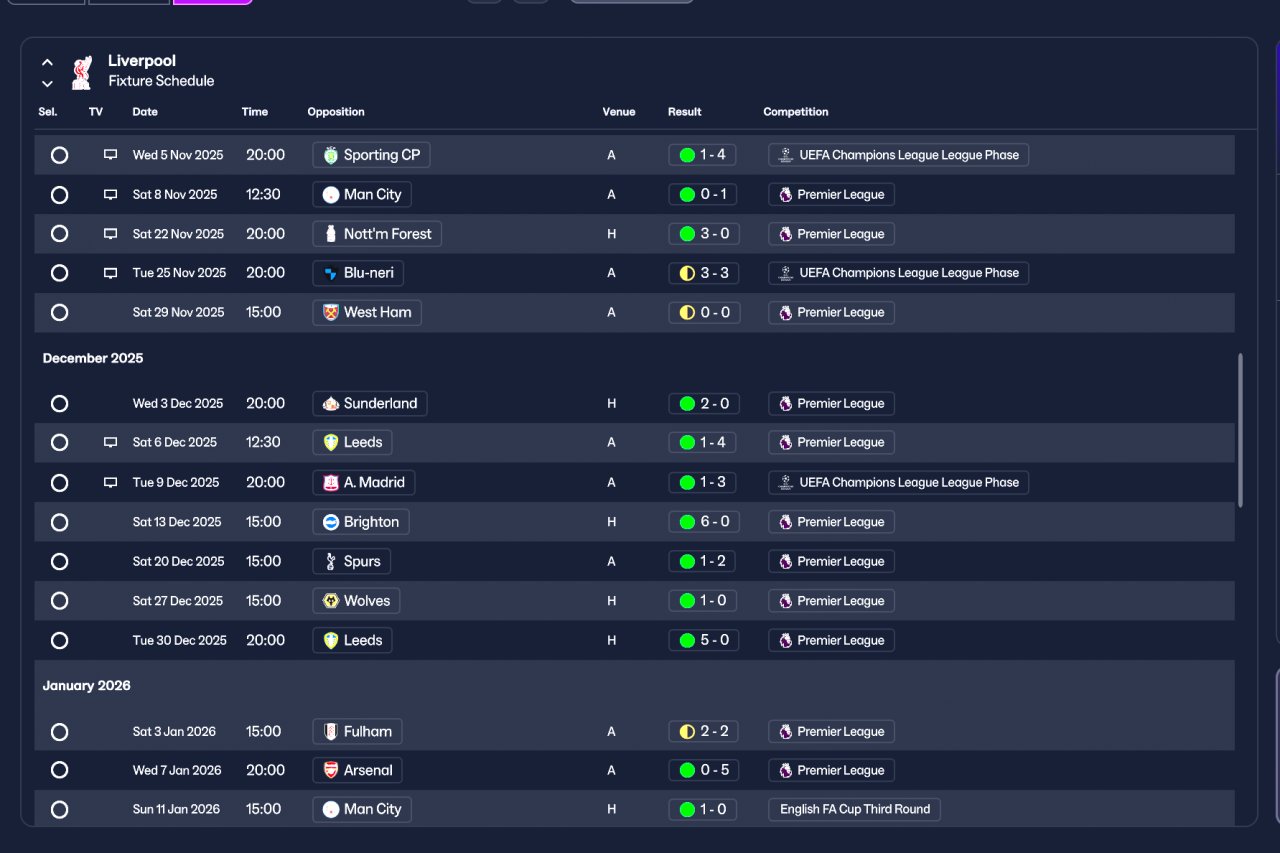1280x853 pixels.
Task: Select the Arsenal fixture circle
Action: (59, 770)
